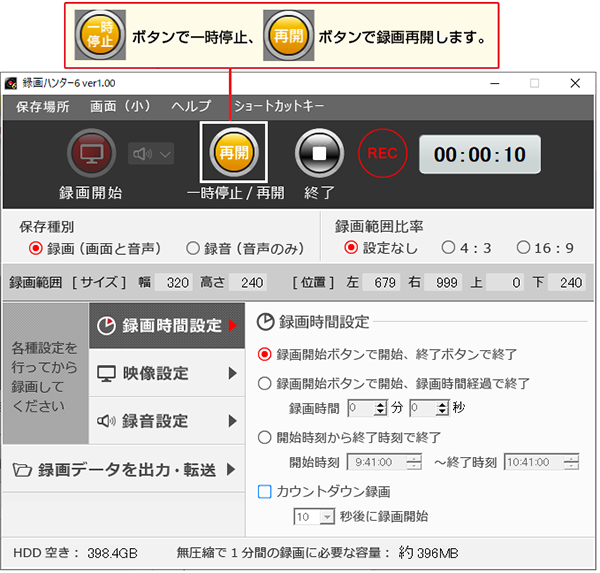Select 設定なし ratio option
600x573 pixels.
[381, 248]
